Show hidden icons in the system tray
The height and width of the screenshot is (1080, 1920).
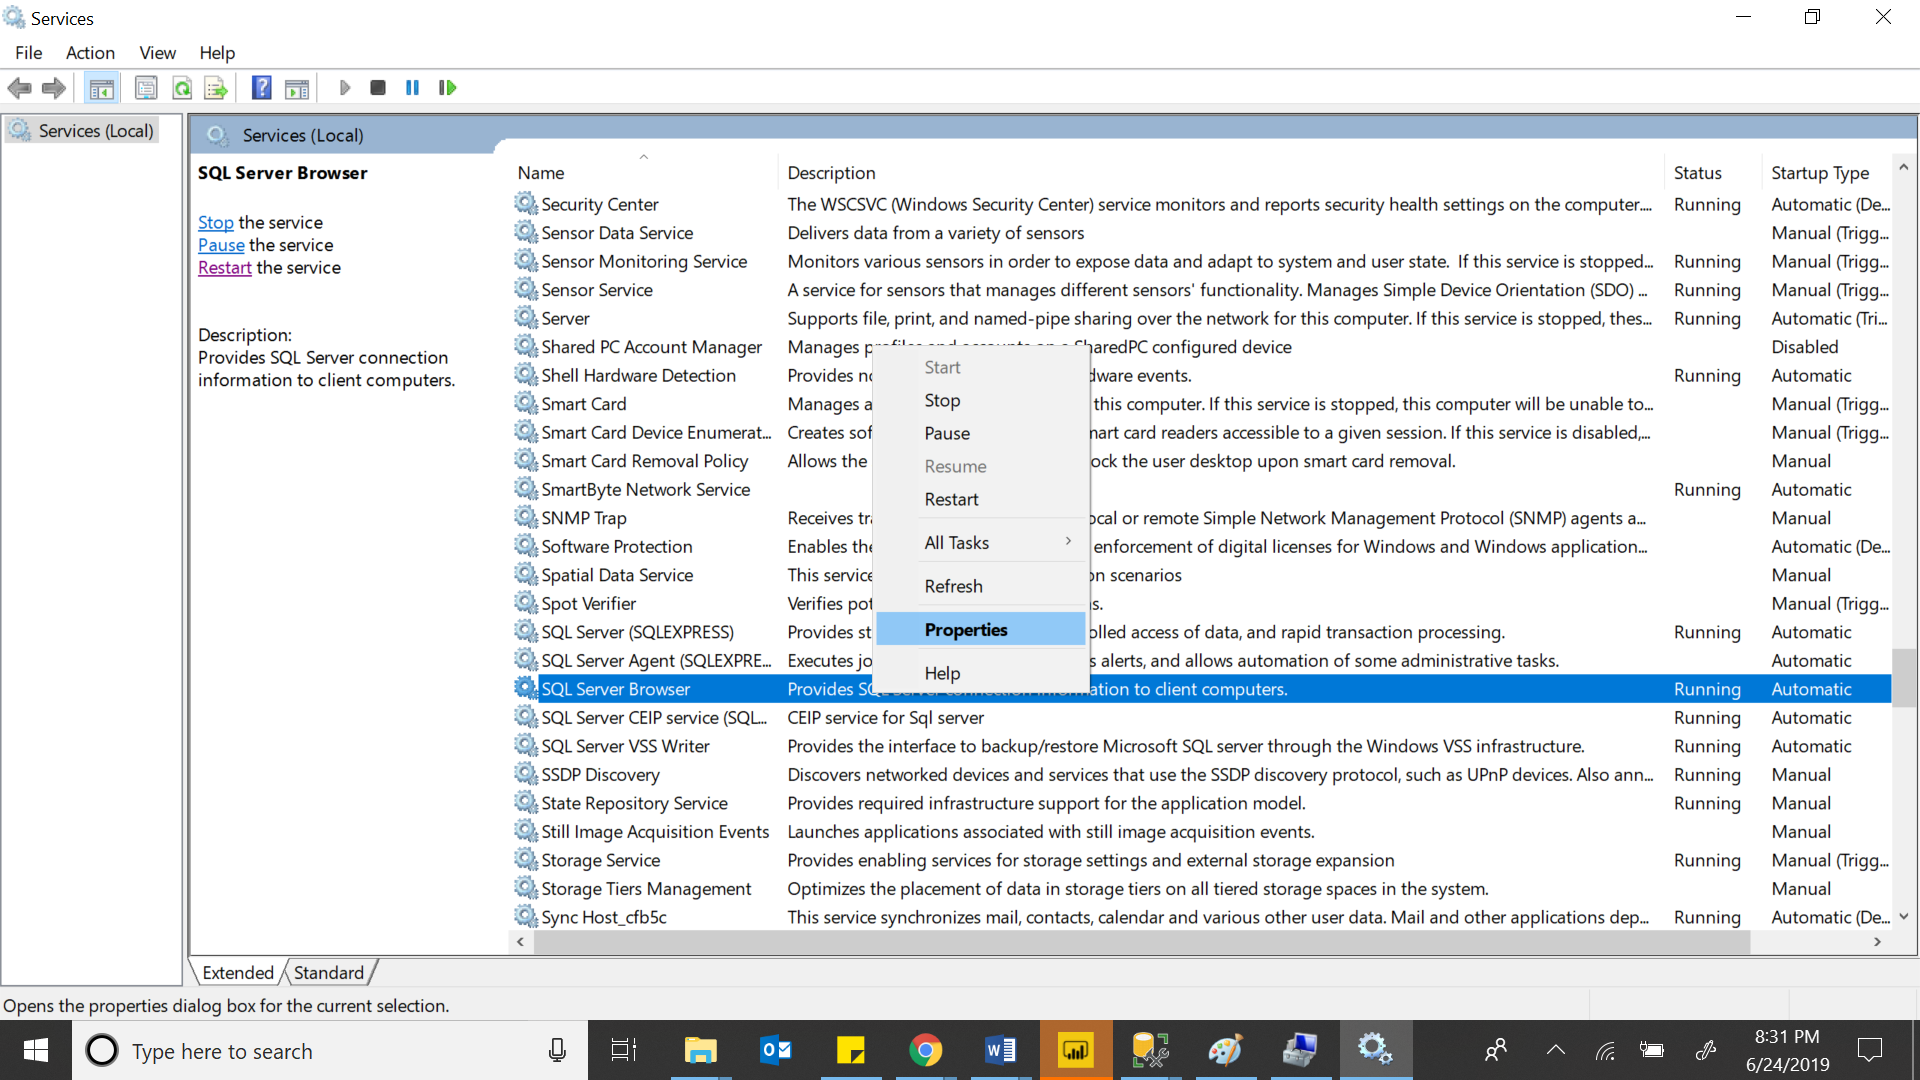tap(1555, 1050)
